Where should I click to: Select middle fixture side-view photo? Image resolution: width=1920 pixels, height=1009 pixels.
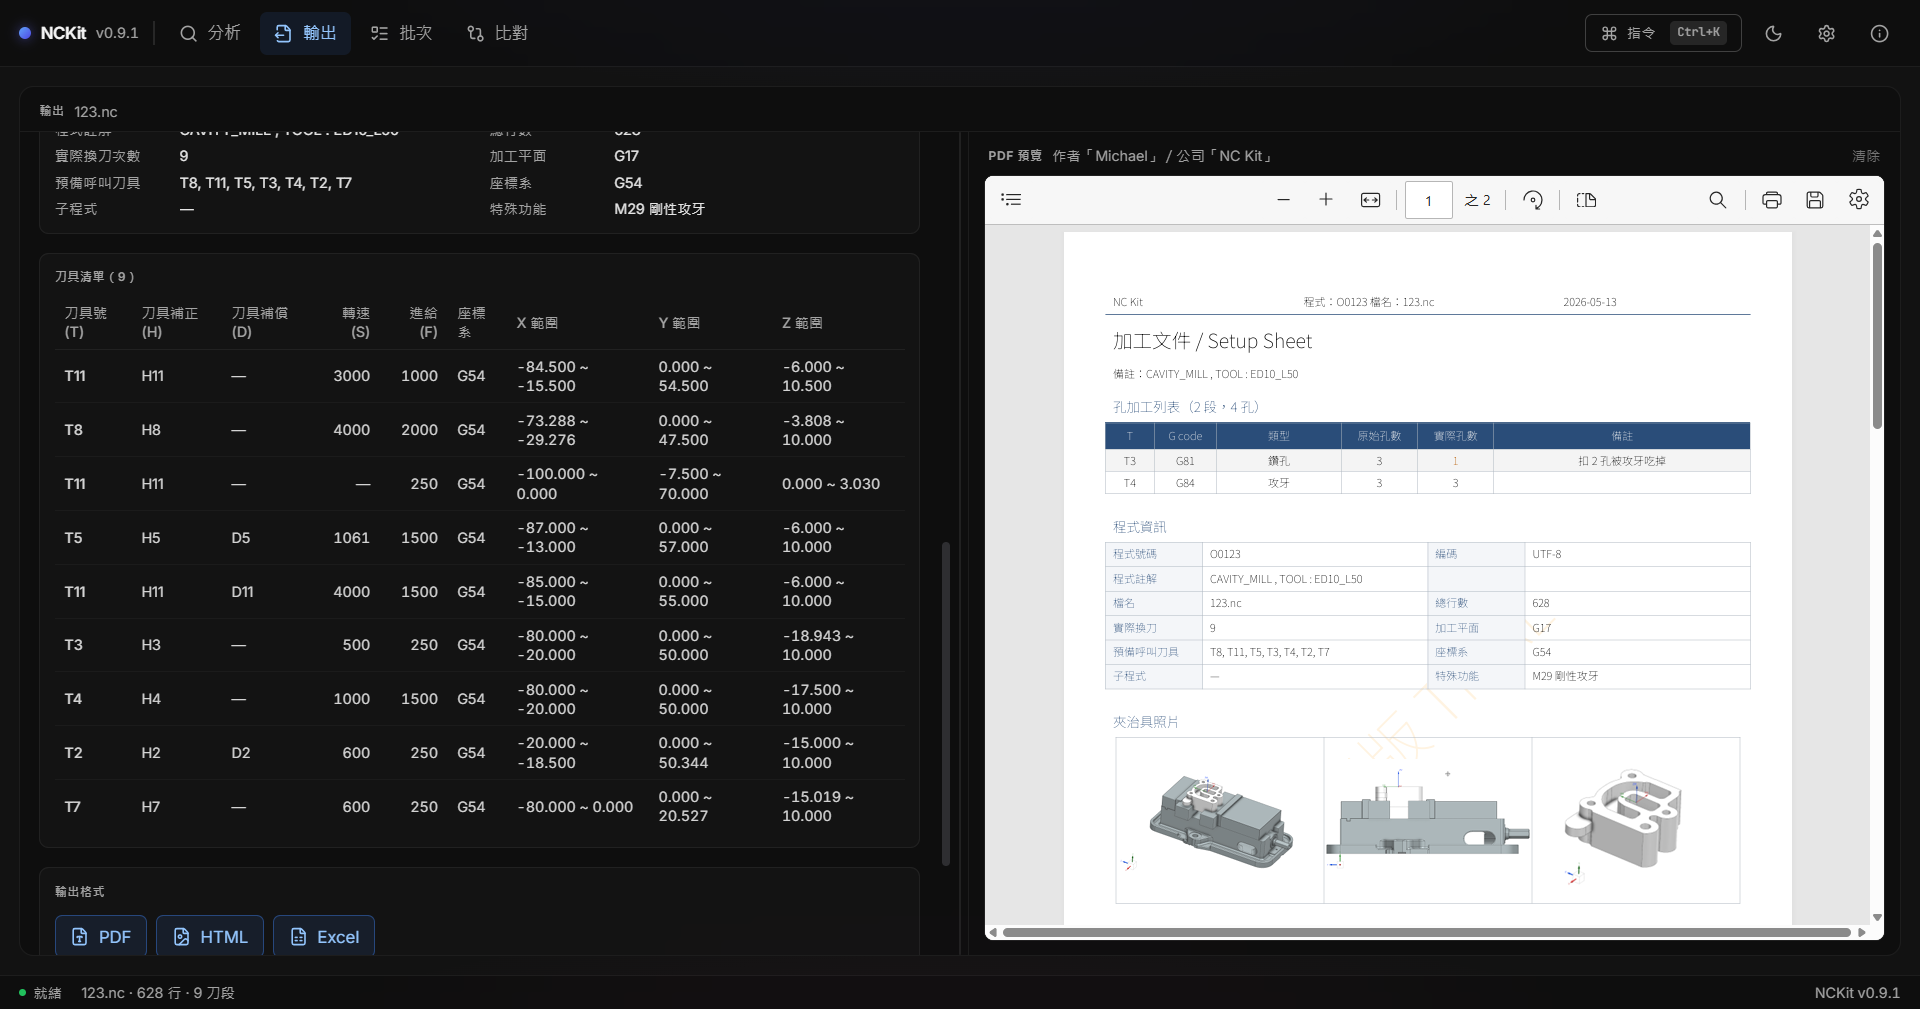click(x=1428, y=820)
